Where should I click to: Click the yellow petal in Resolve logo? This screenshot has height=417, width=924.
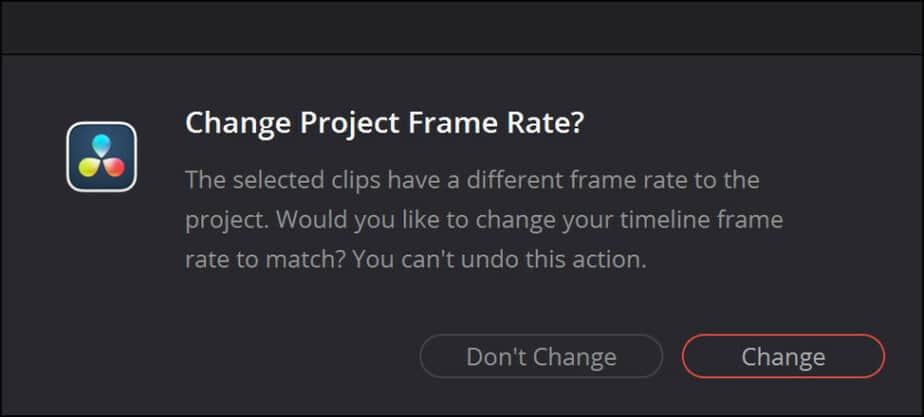click(90, 167)
